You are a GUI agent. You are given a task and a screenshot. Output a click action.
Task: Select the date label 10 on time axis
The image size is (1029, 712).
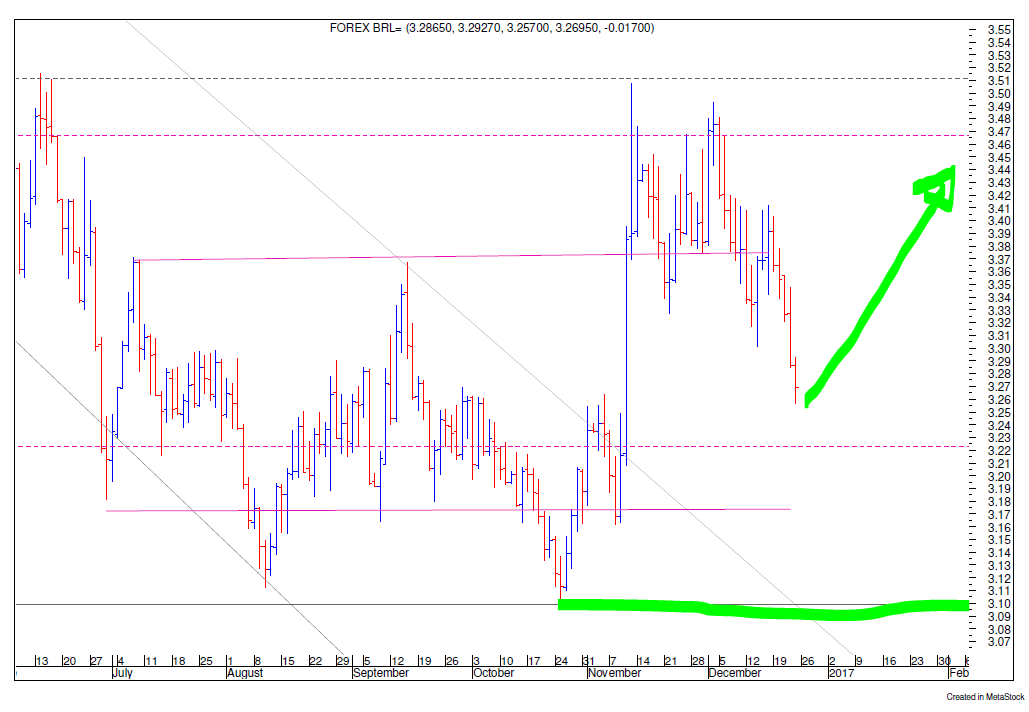click(507, 661)
